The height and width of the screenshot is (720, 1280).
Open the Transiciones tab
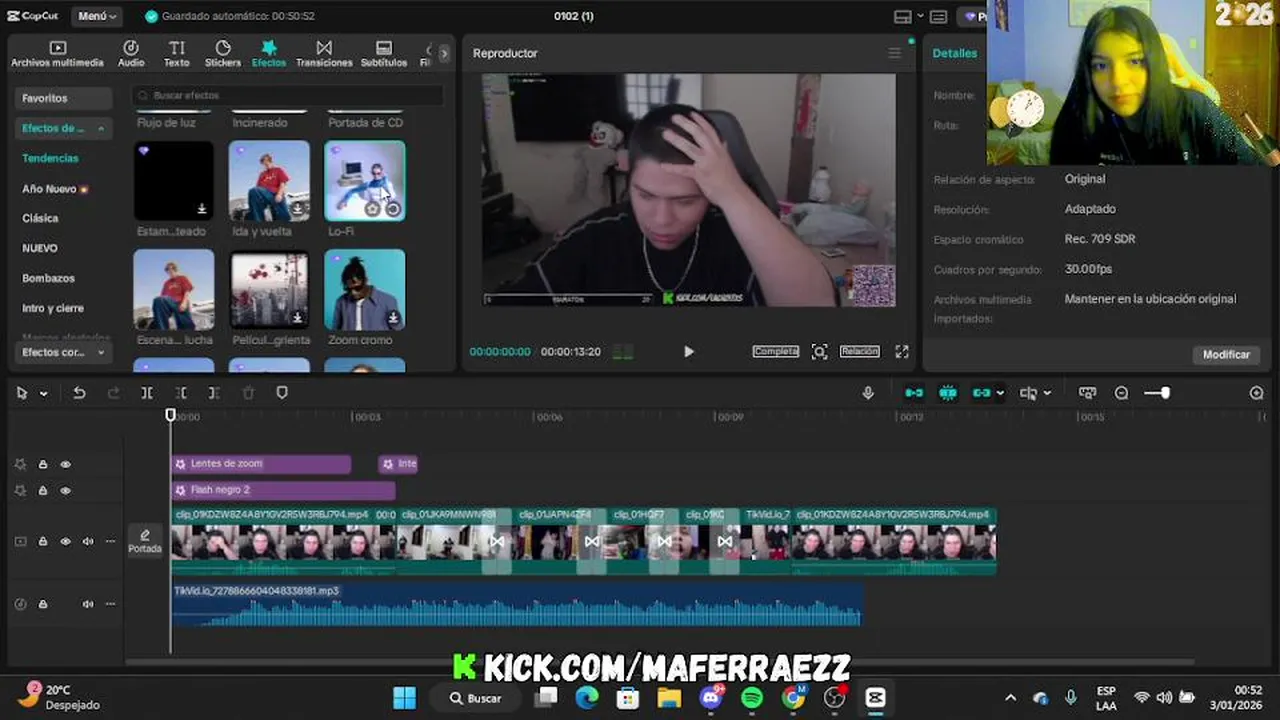click(x=324, y=54)
